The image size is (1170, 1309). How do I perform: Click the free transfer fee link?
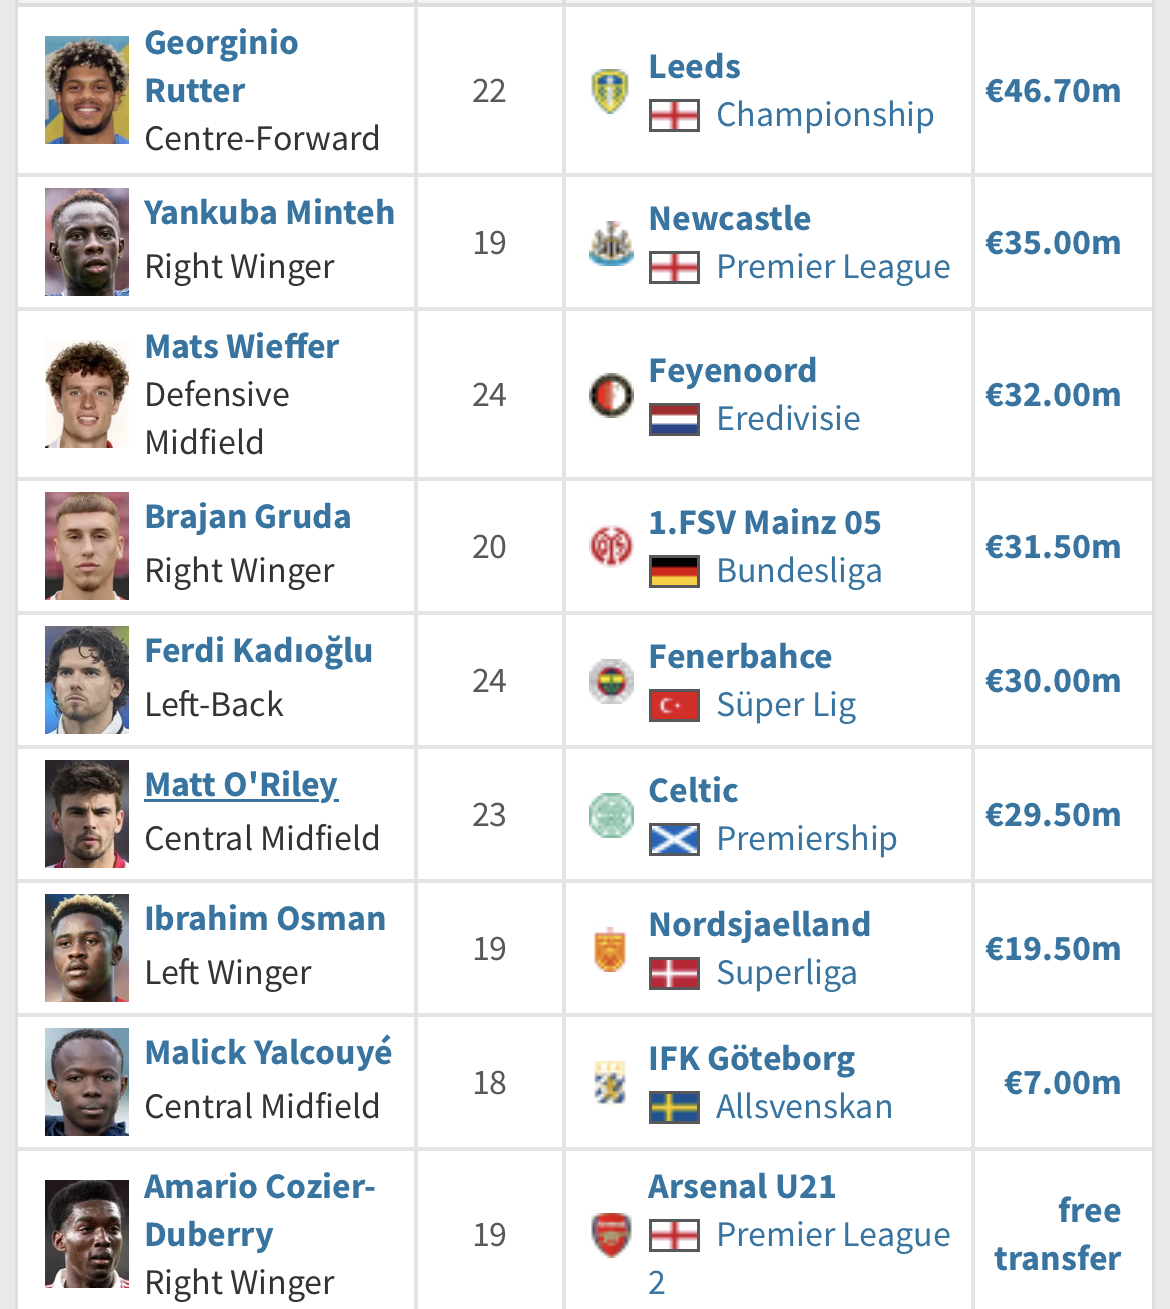[1057, 1235]
